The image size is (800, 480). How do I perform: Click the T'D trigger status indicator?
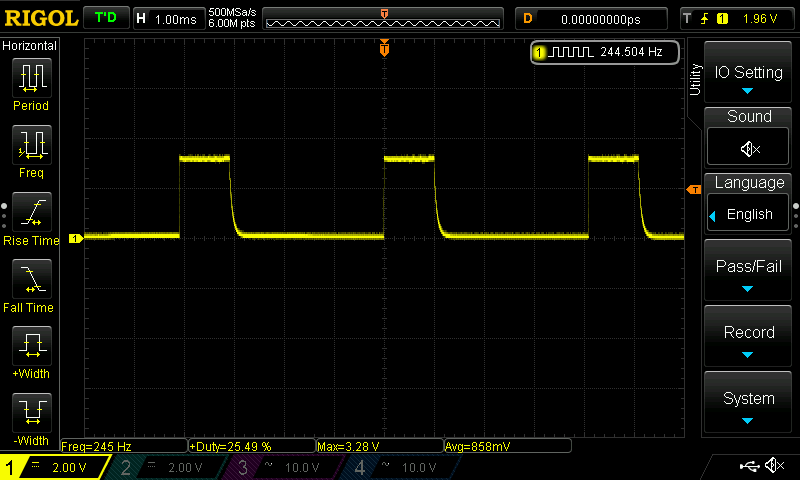[x=106, y=18]
